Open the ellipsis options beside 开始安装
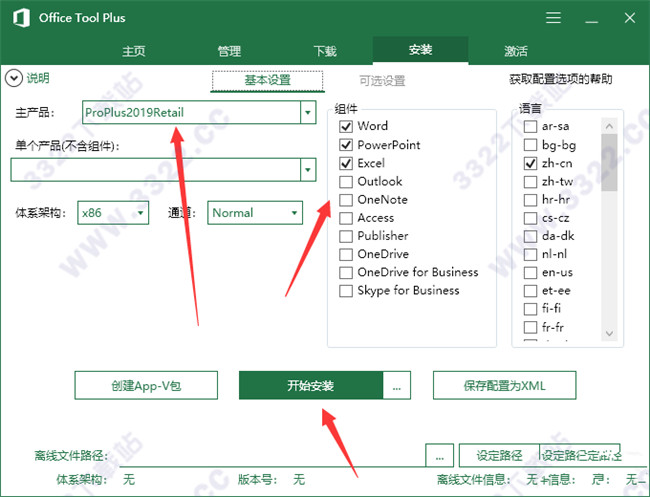The height and width of the screenshot is (497, 650). point(397,385)
